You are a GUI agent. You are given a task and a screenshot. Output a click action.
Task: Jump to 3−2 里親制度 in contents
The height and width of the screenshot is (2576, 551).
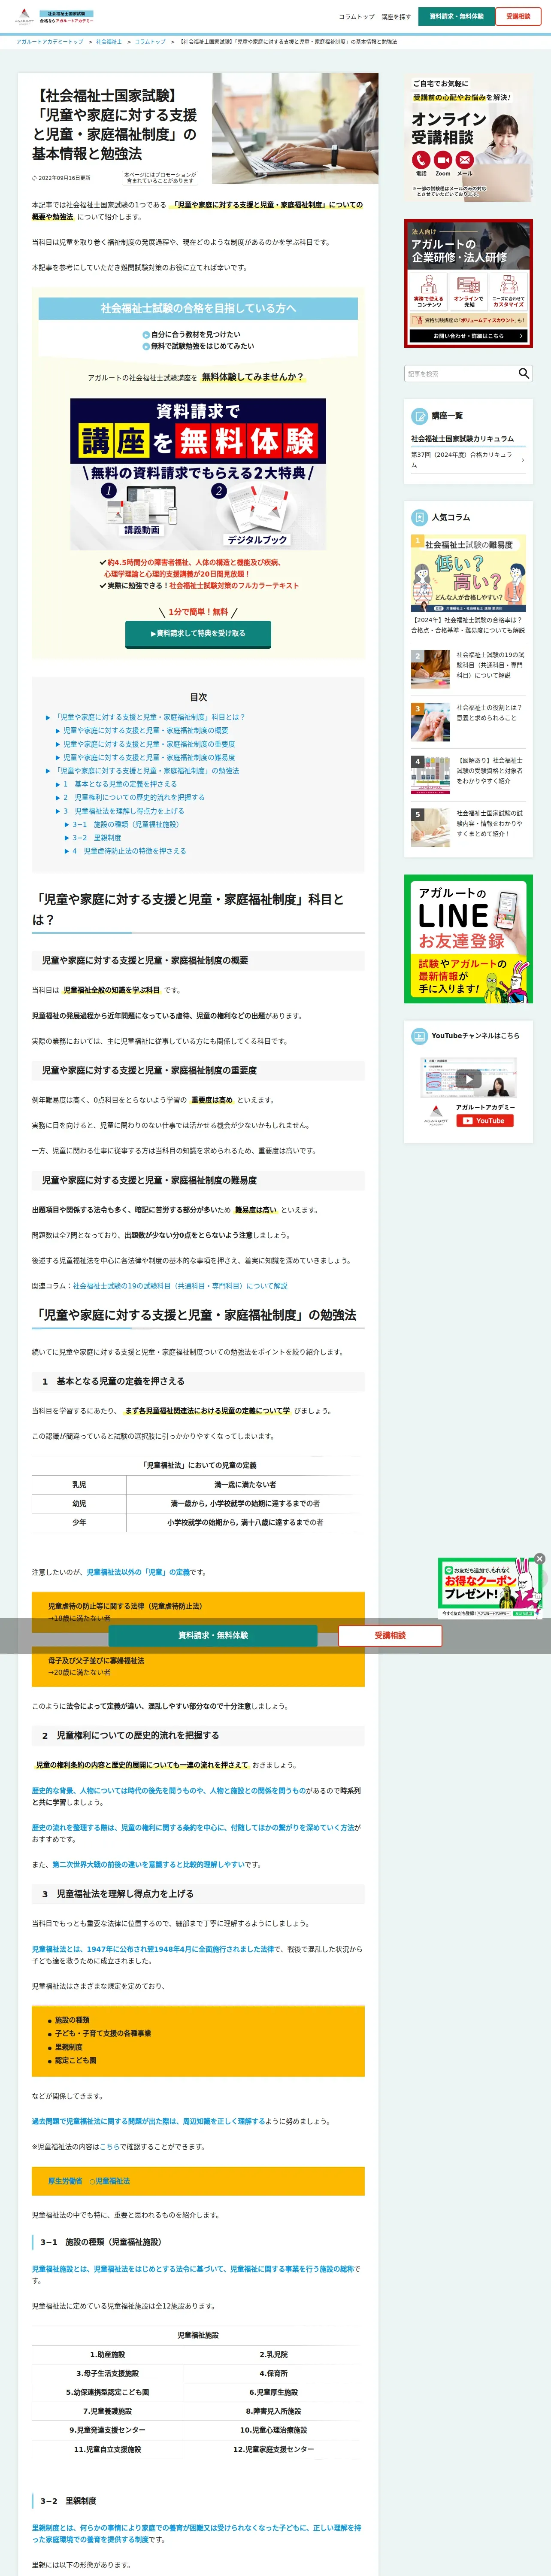click(x=96, y=838)
